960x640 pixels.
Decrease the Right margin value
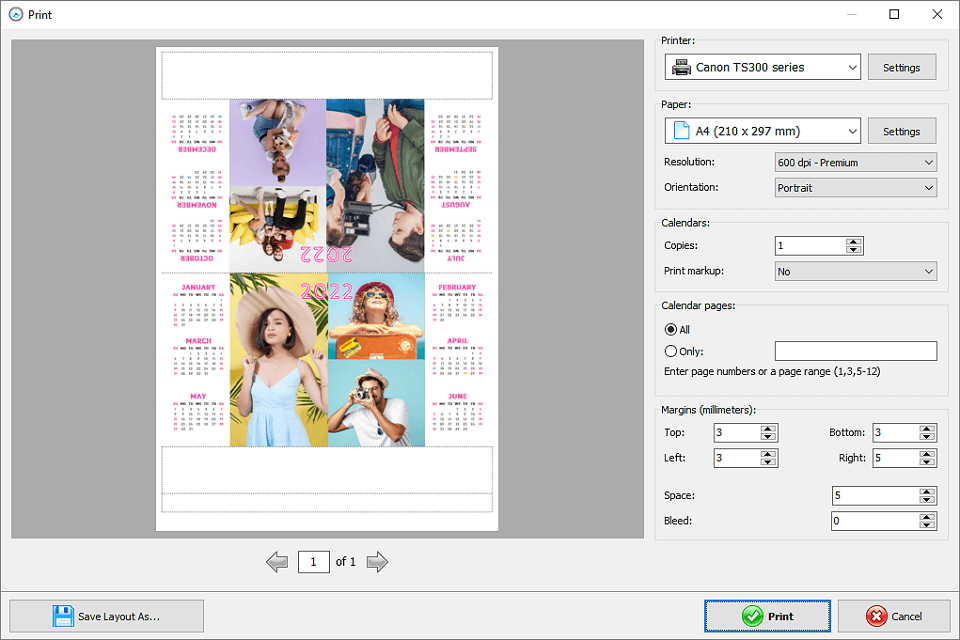point(927,462)
